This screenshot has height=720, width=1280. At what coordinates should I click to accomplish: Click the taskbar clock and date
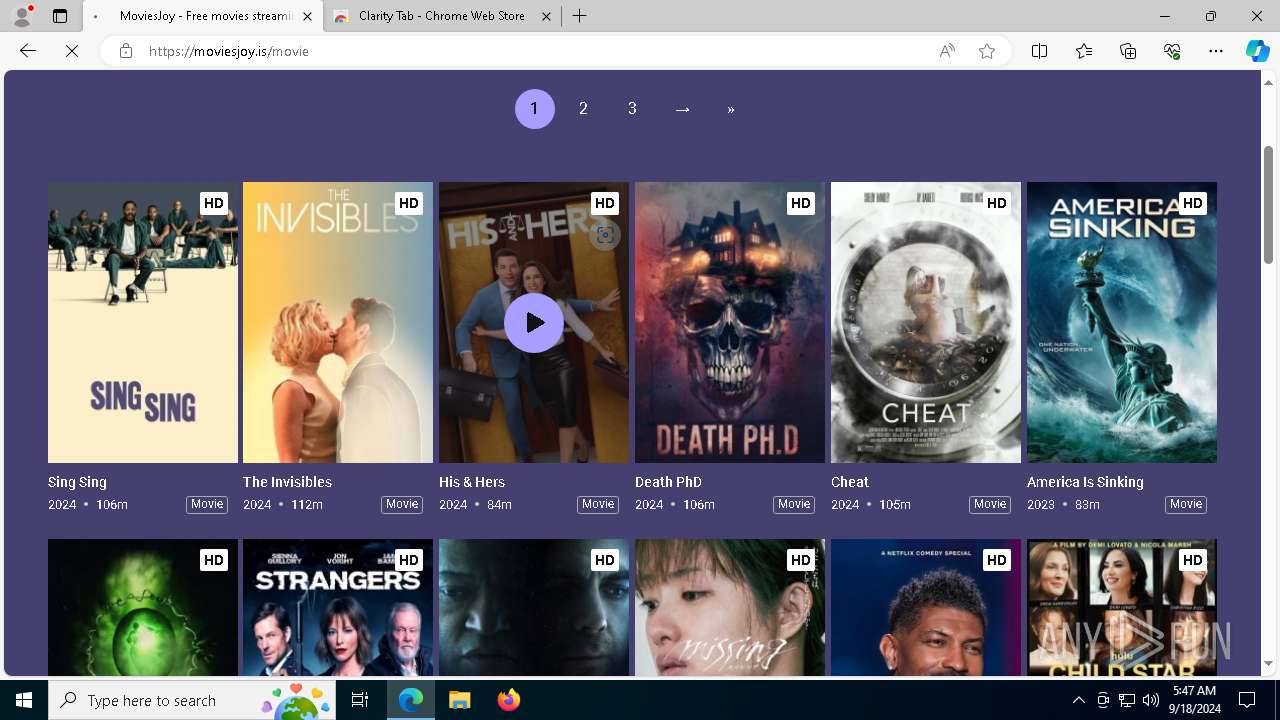[x=1194, y=700]
